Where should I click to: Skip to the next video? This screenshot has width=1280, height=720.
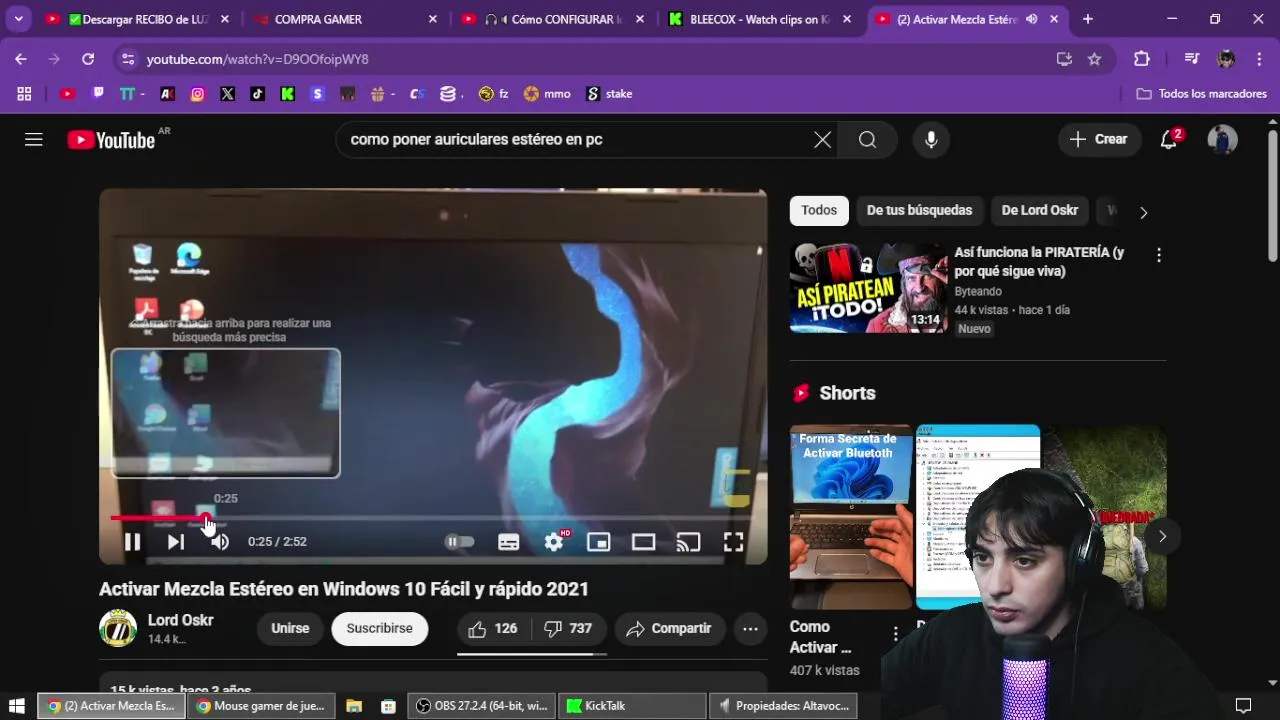[176, 542]
